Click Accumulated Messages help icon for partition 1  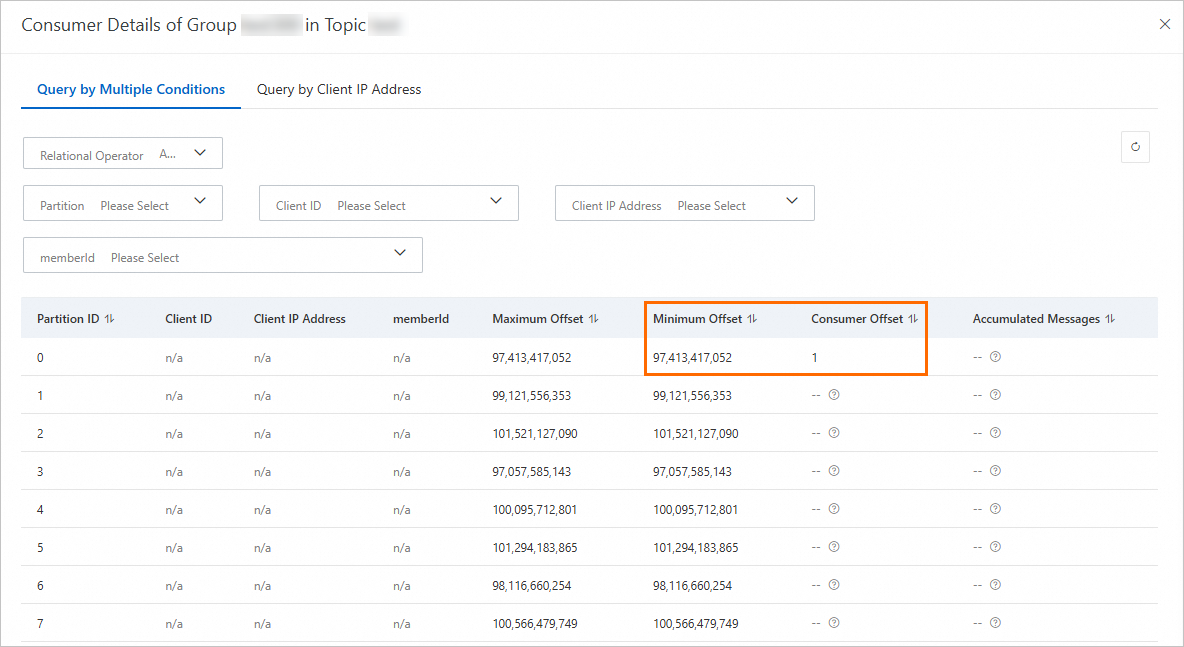(995, 394)
